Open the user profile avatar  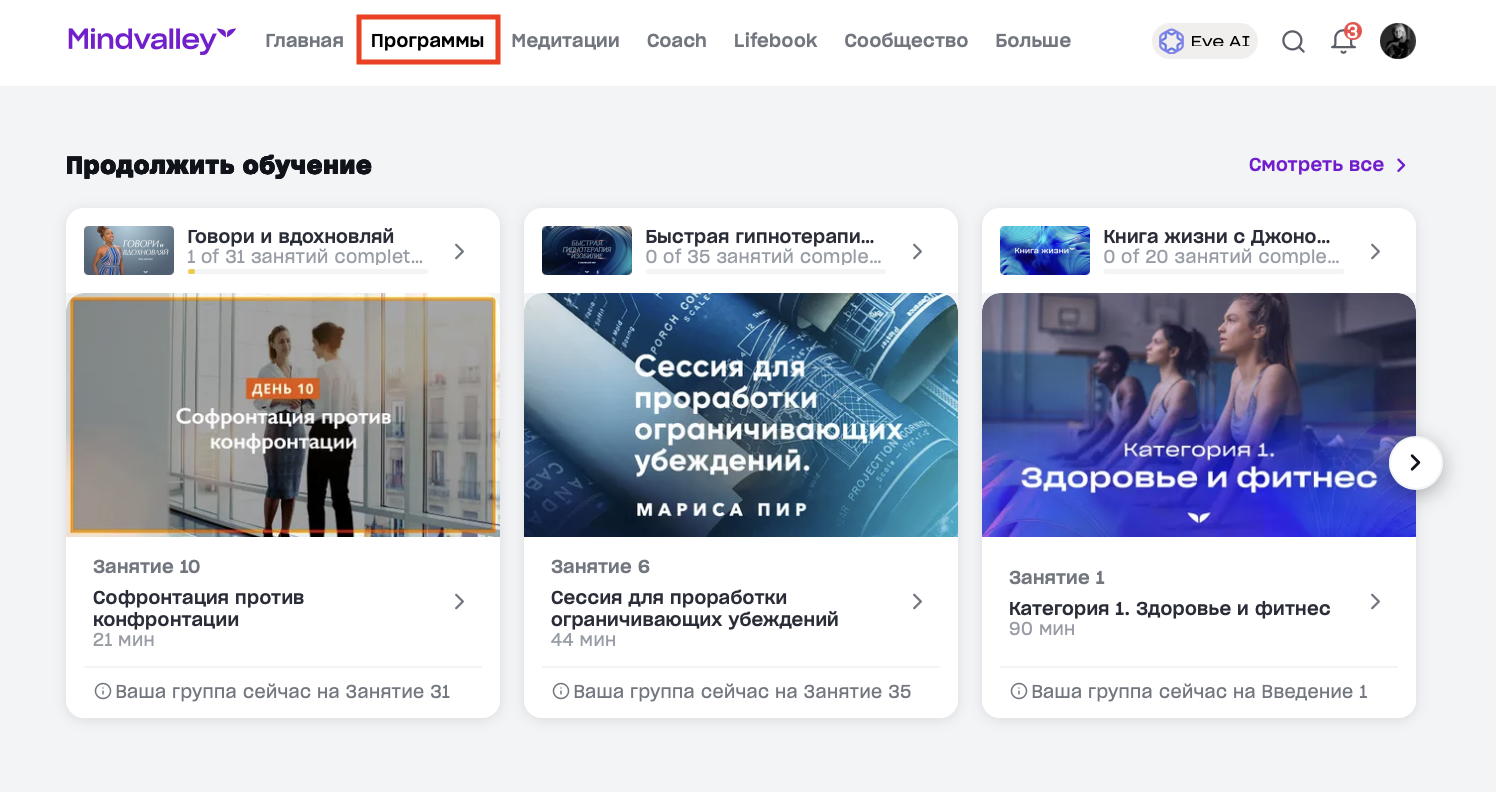pos(1397,41)
